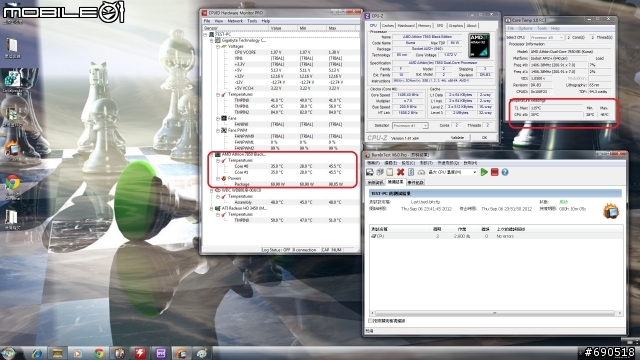Open the Windows Start menu orb
Screen dimensions: 640x360
pyautogui.click(x=9, y=353)
